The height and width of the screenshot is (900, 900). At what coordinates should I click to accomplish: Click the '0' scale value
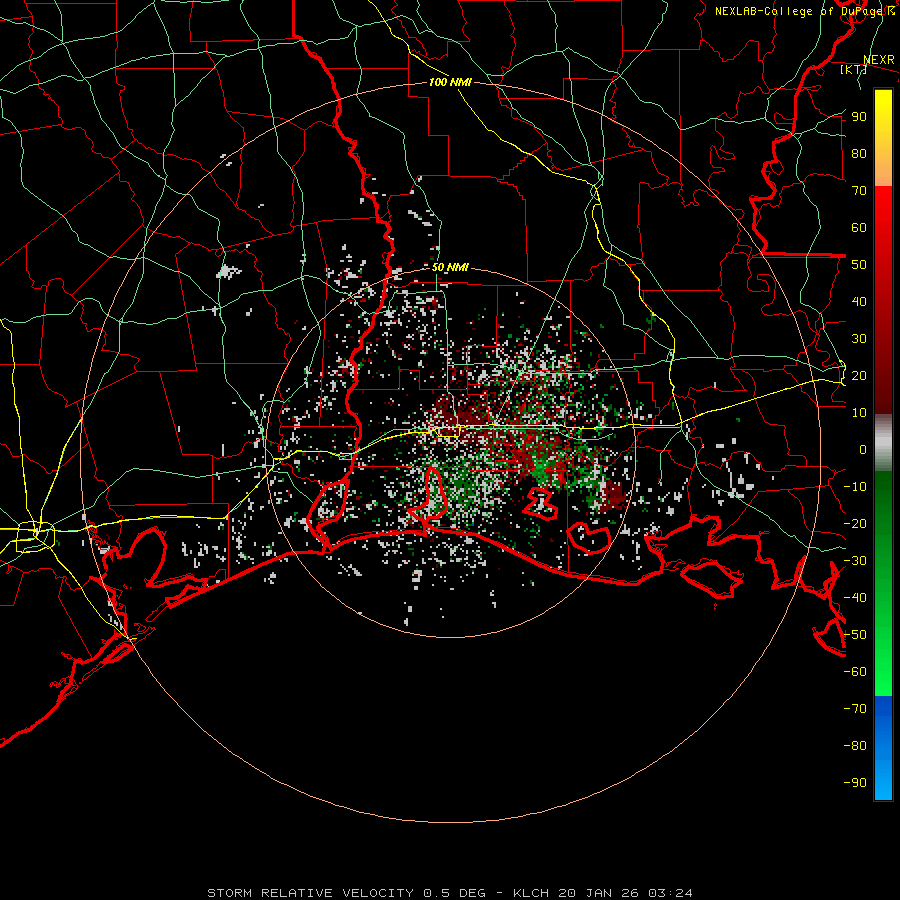(x=863, y=450)
